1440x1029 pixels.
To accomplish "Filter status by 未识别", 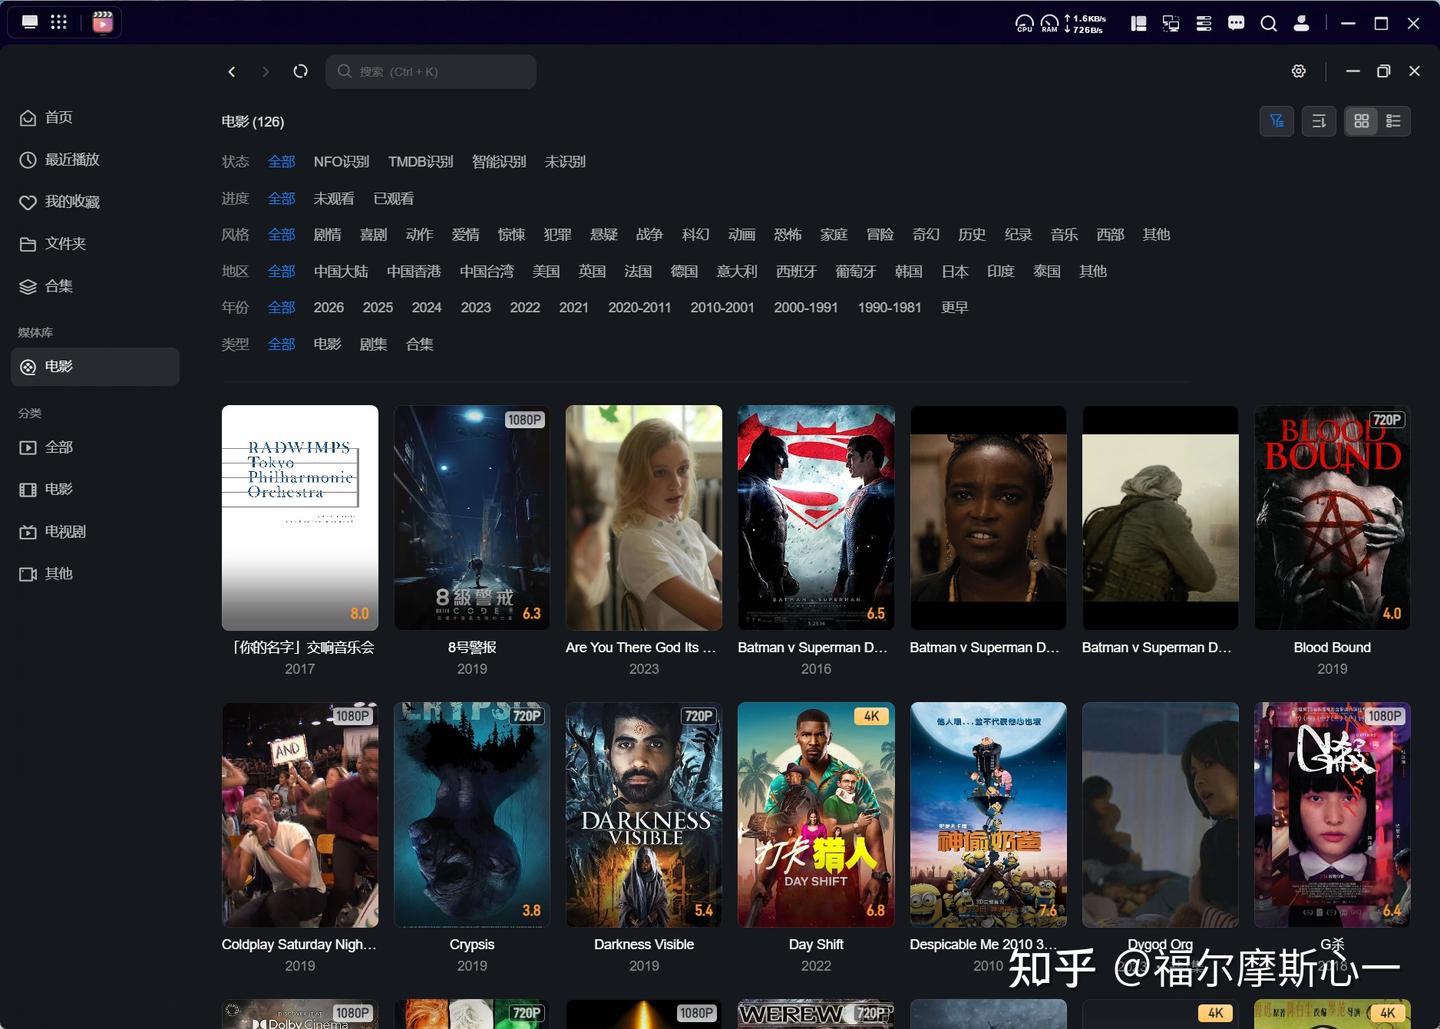I will click(565, 162).
